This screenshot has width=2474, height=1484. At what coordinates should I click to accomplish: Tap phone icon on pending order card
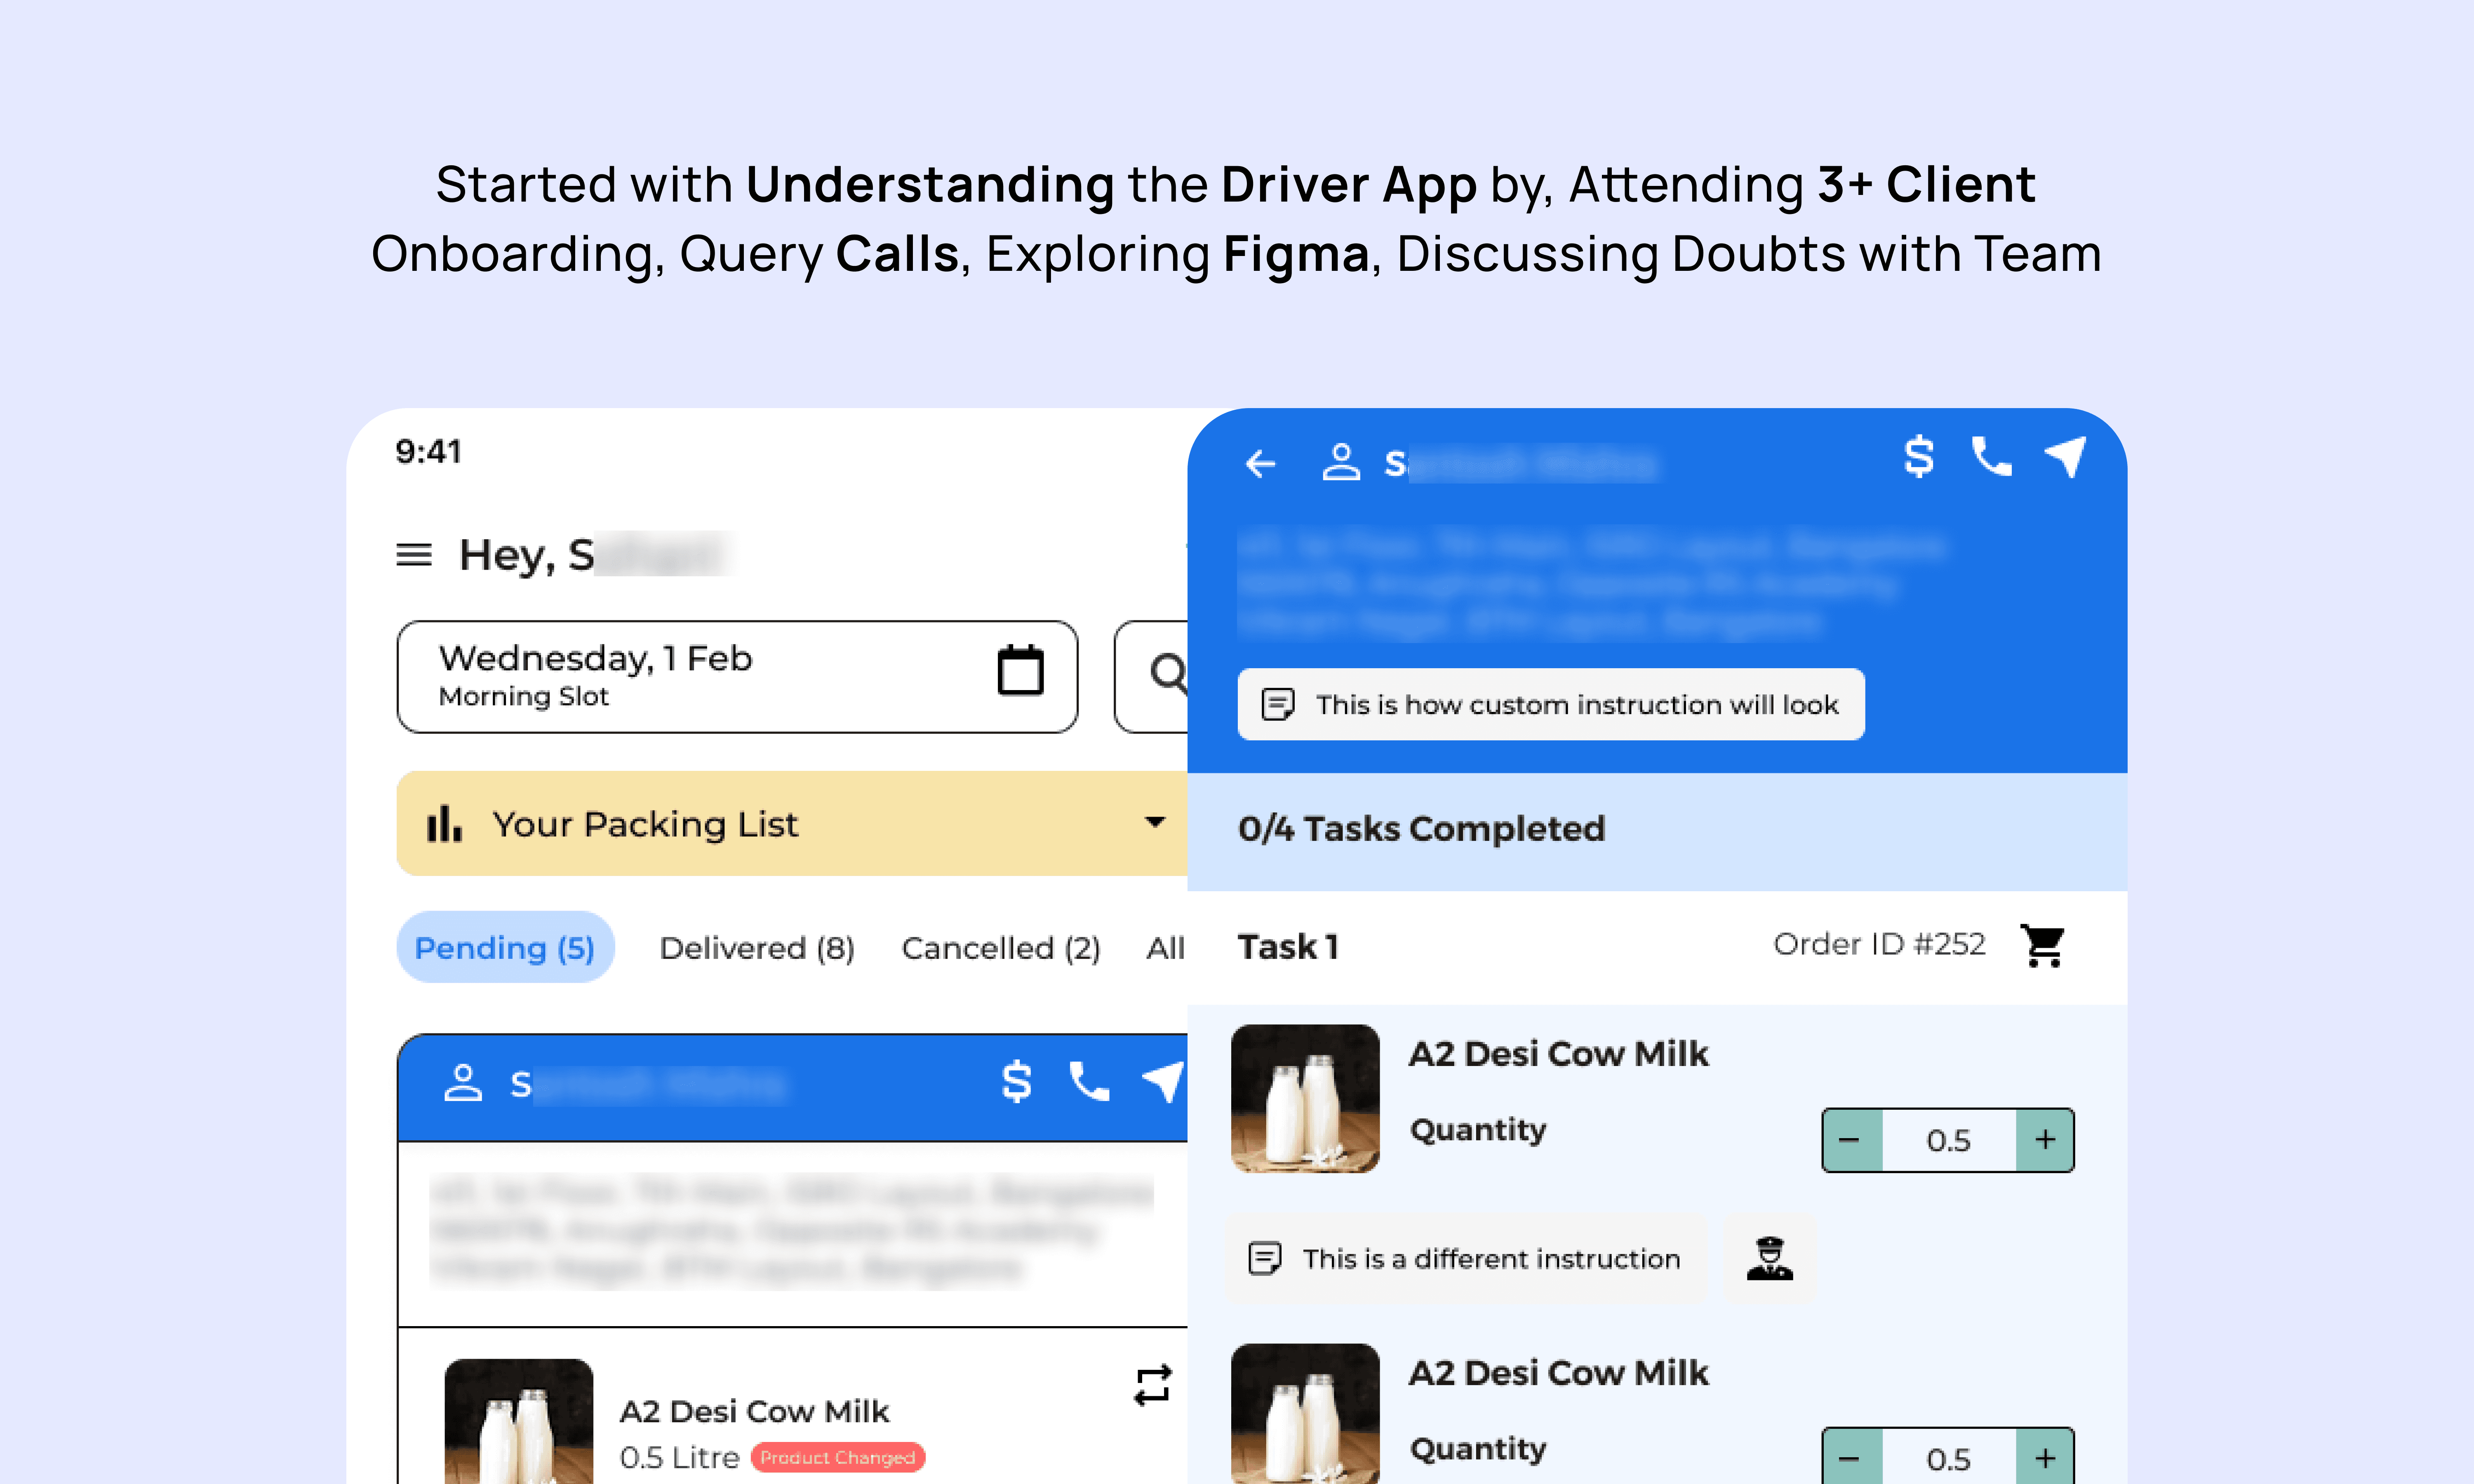coord(1088,1082)
